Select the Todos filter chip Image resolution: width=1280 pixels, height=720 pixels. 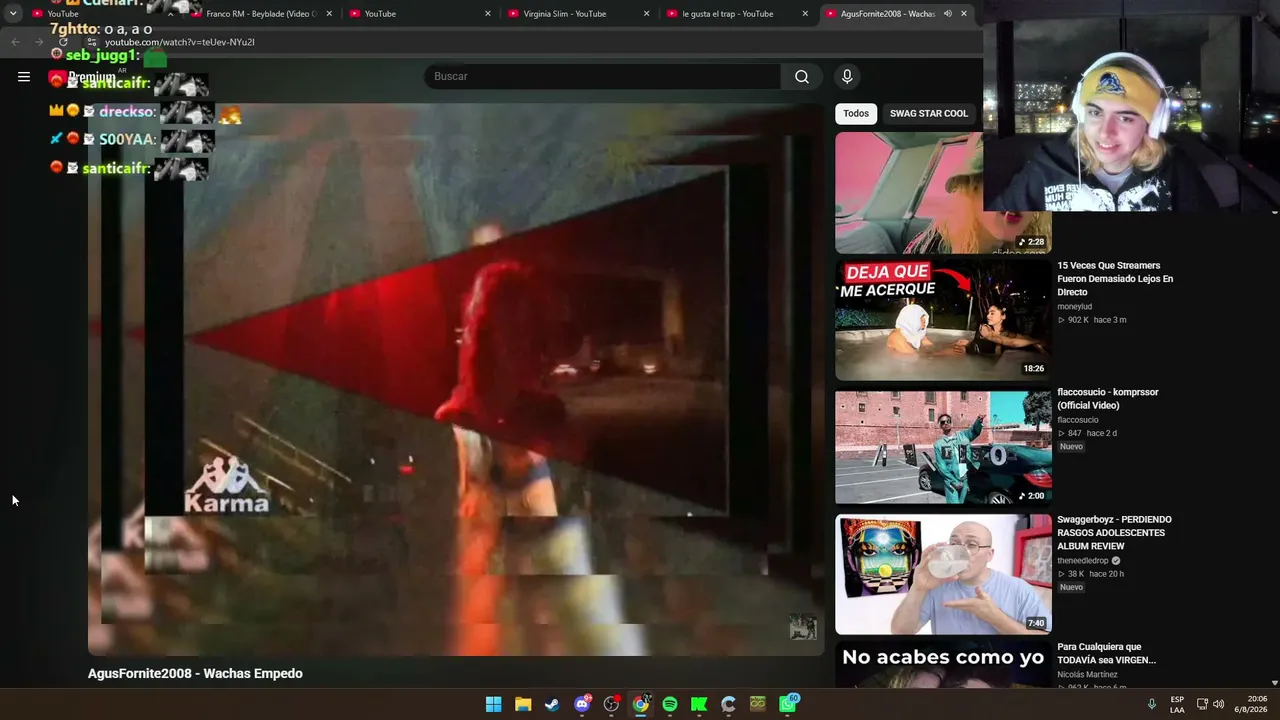point(856,114)
